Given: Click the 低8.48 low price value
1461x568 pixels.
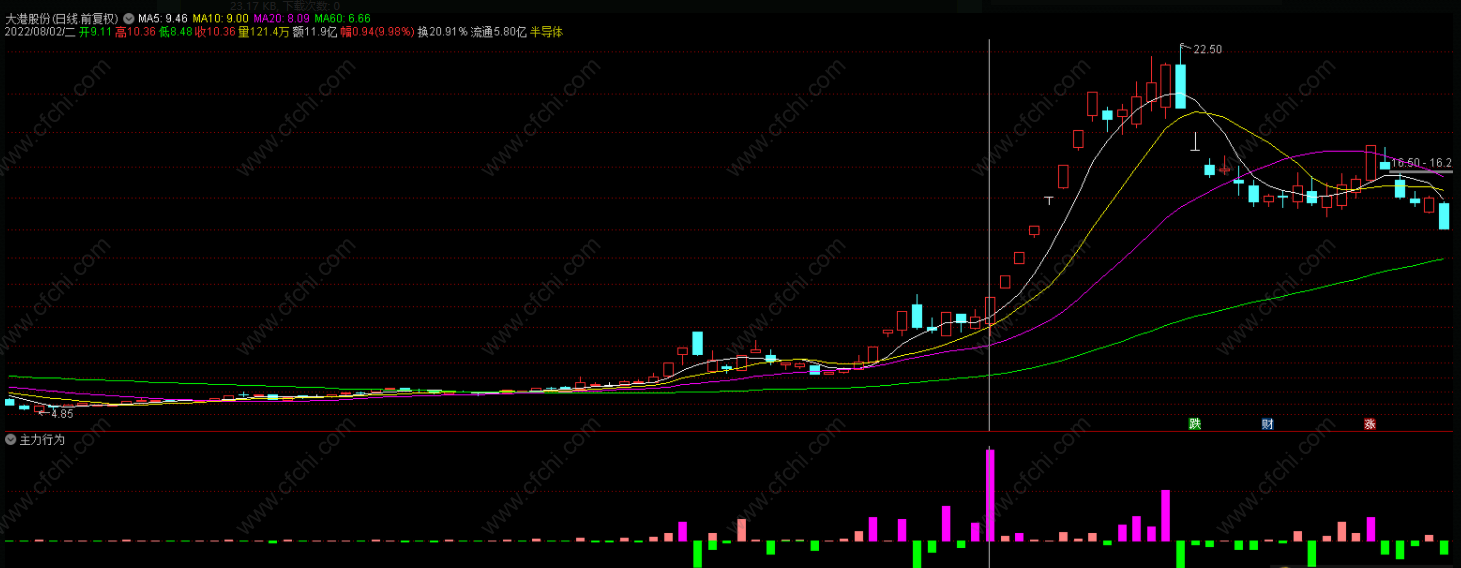Looking at the screenshot, I should [x=175, y=32].
